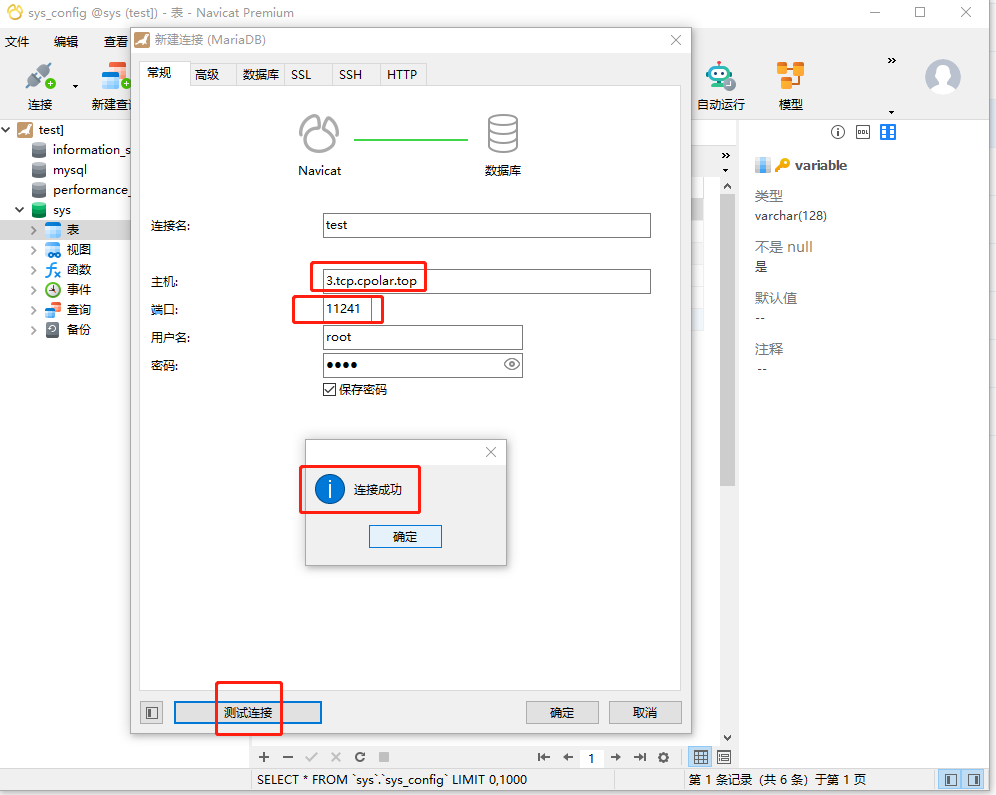The image size is (996, 795).
Task: Click the refresh records icon
Action: (360, 757)
